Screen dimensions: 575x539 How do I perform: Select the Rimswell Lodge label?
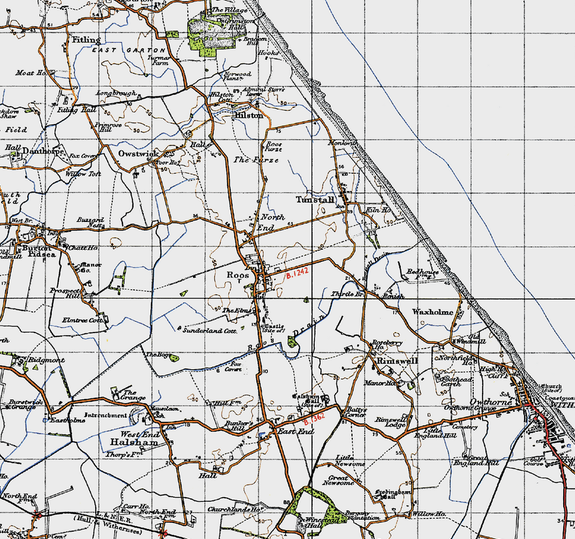[x=391, y=422]
